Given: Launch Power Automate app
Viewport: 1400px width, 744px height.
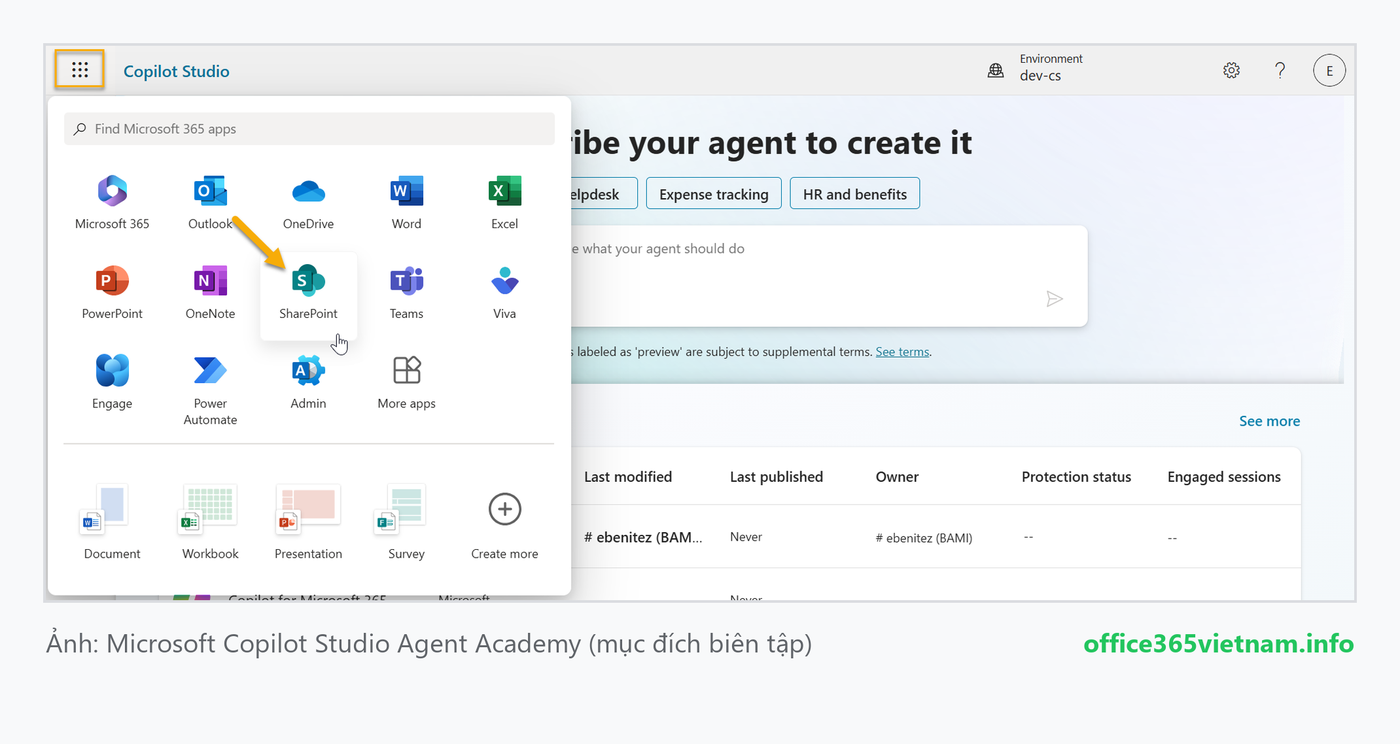Looking at the screenshot, I should (210, 389).
